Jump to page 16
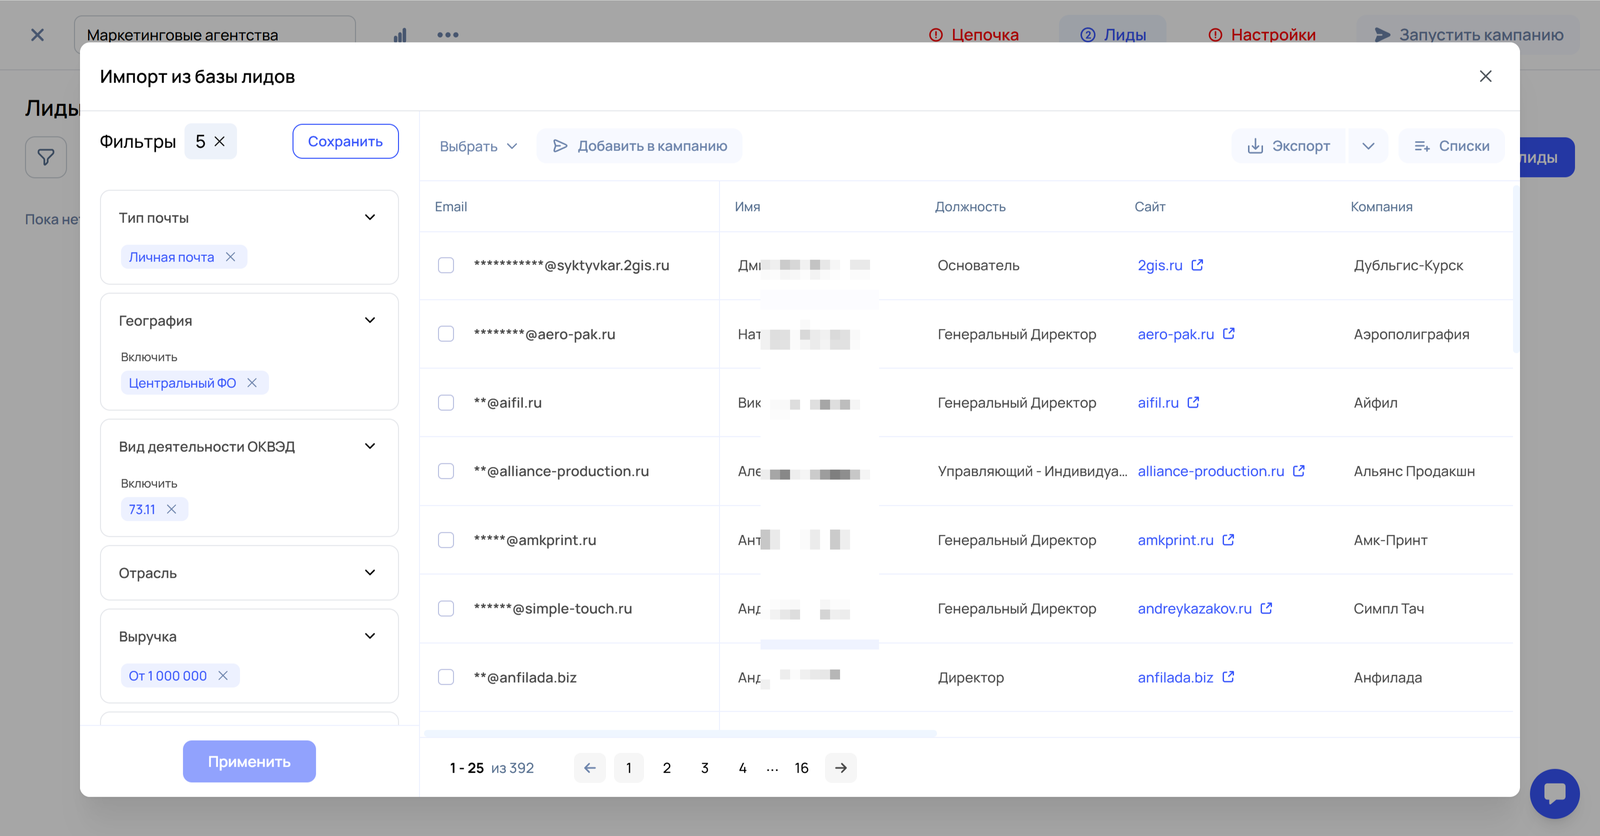Viewport: 1600px width, 836px height. (801, 768)
